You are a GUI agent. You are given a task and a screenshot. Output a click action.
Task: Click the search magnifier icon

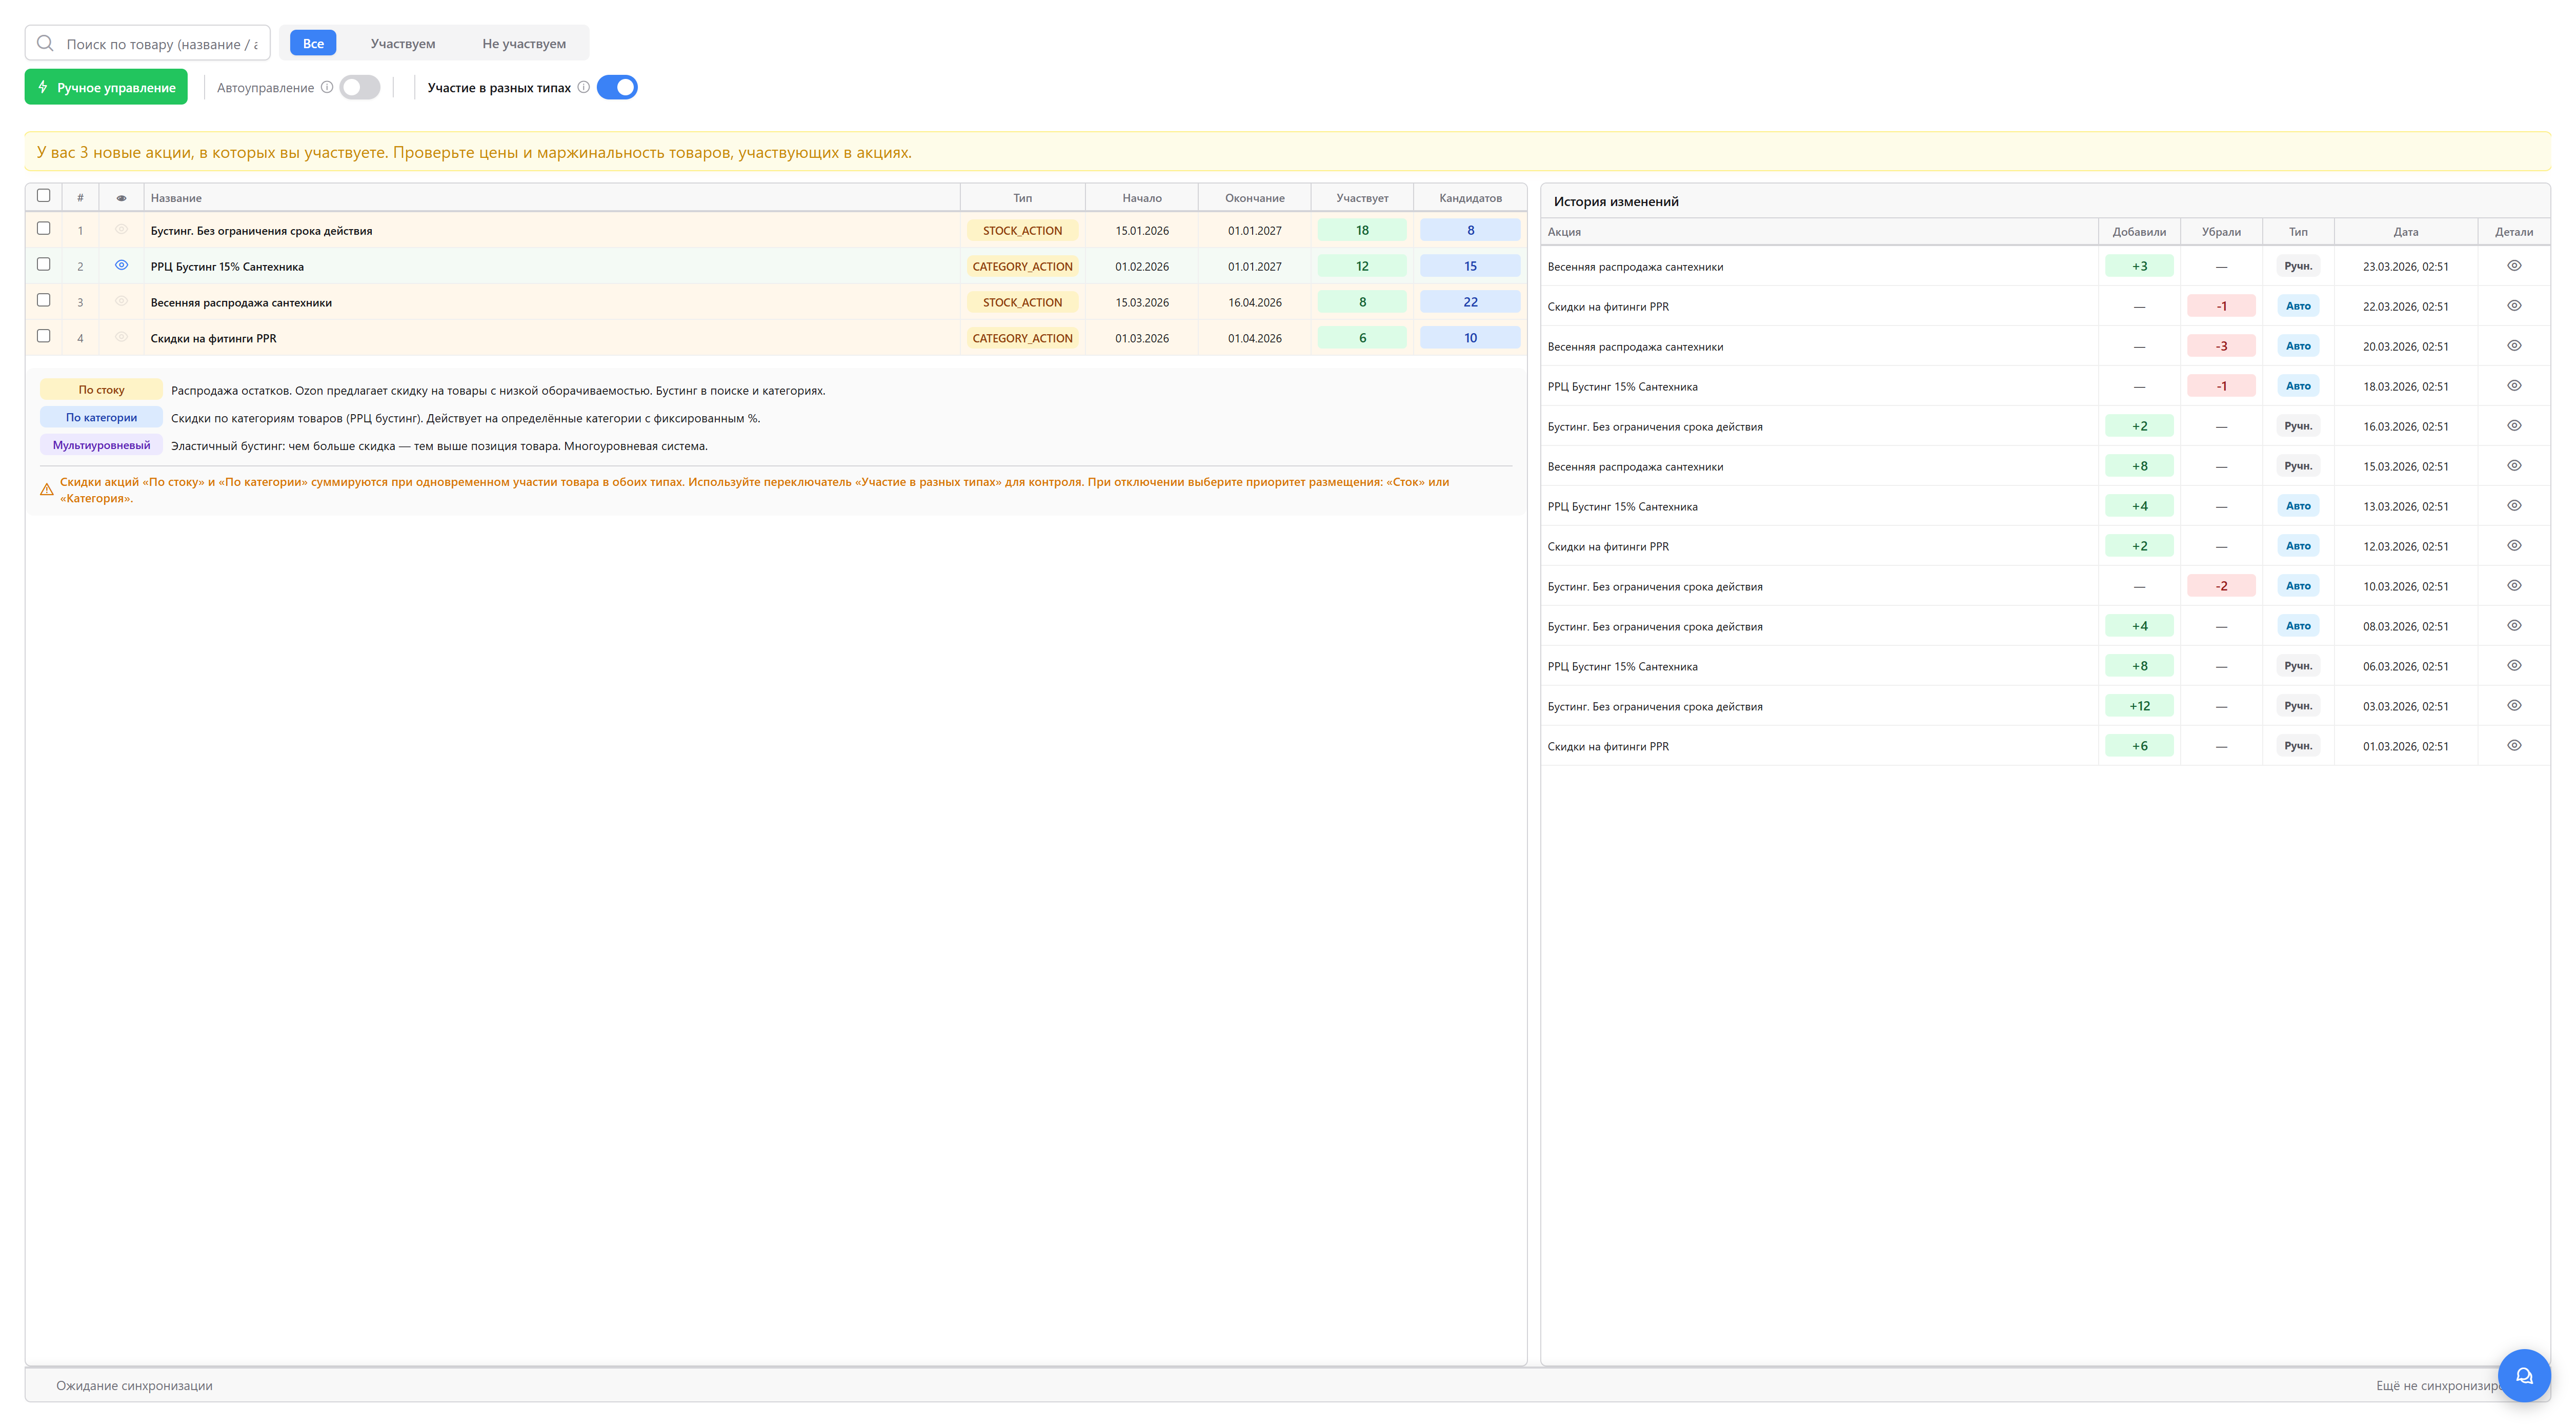coord(45,43)
